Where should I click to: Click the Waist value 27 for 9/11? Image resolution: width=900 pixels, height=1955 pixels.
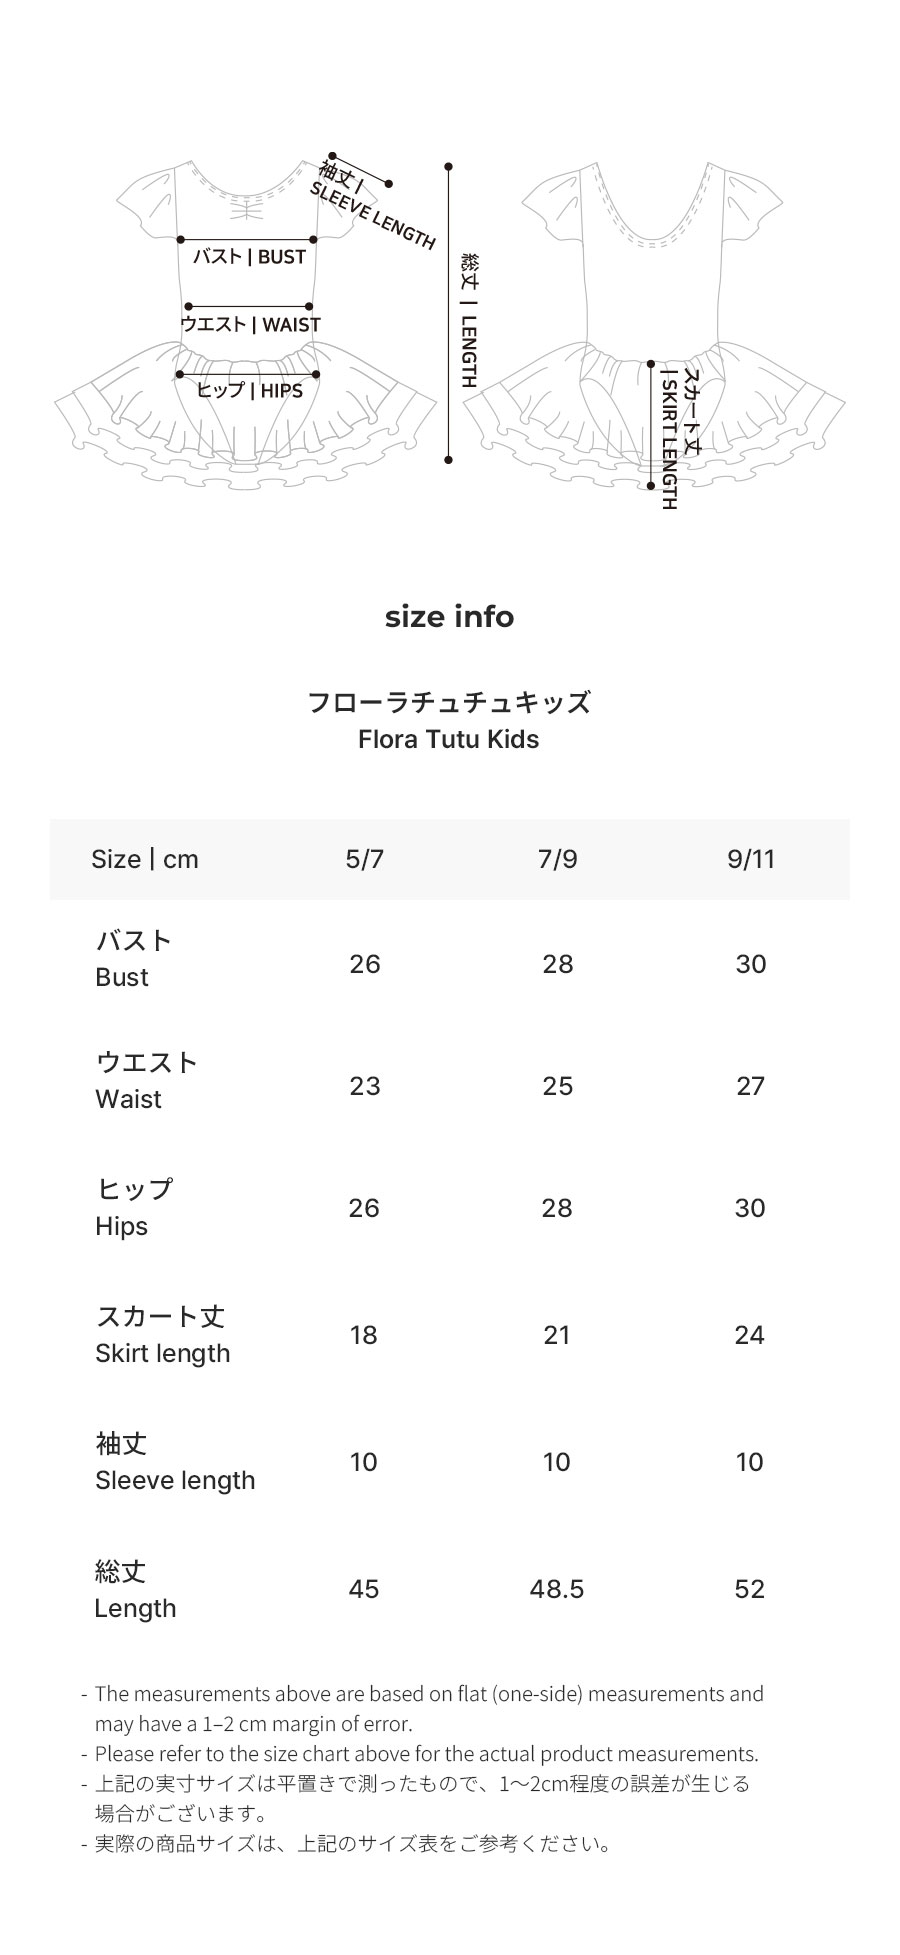coord(750,1086)
